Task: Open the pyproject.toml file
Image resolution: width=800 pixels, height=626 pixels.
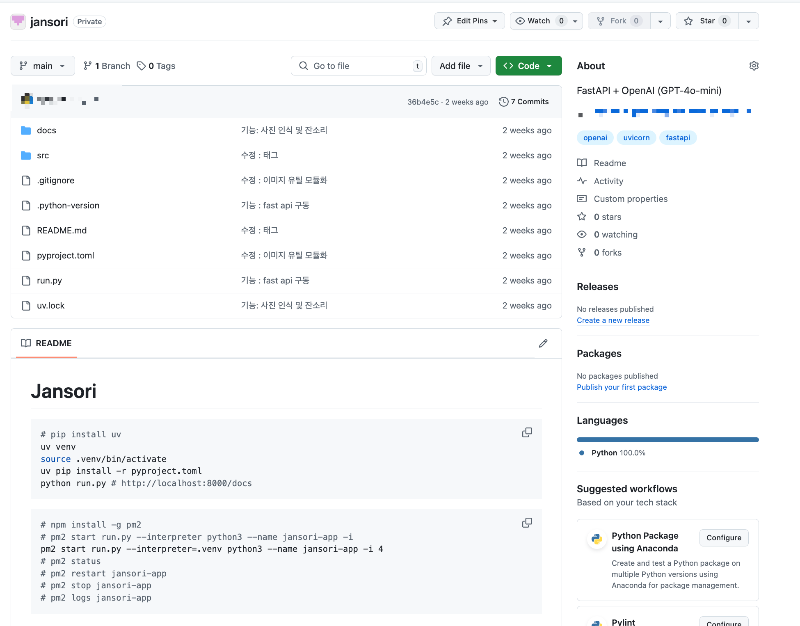Action: (x=65, y=256)
